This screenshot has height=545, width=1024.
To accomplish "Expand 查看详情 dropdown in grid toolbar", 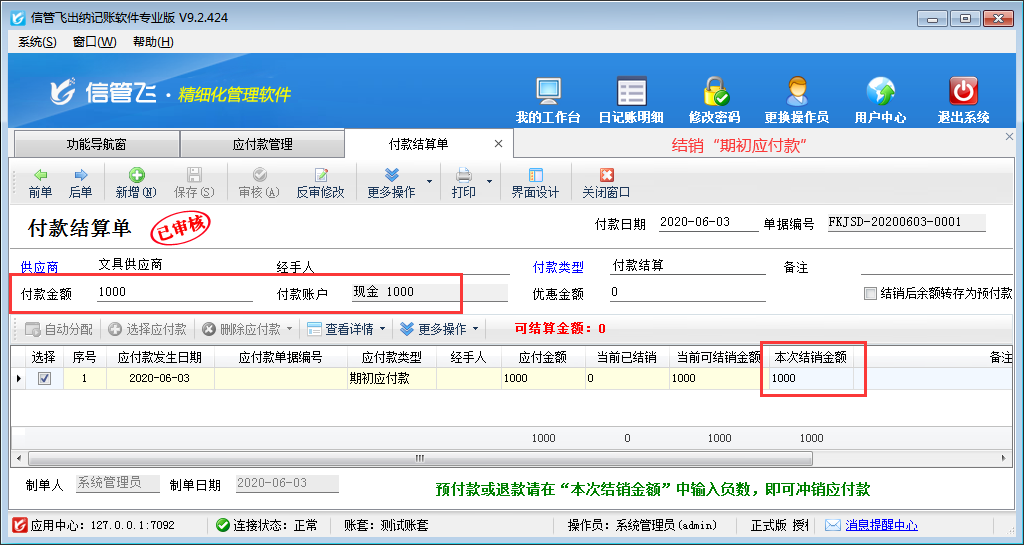I will (383, 329).
